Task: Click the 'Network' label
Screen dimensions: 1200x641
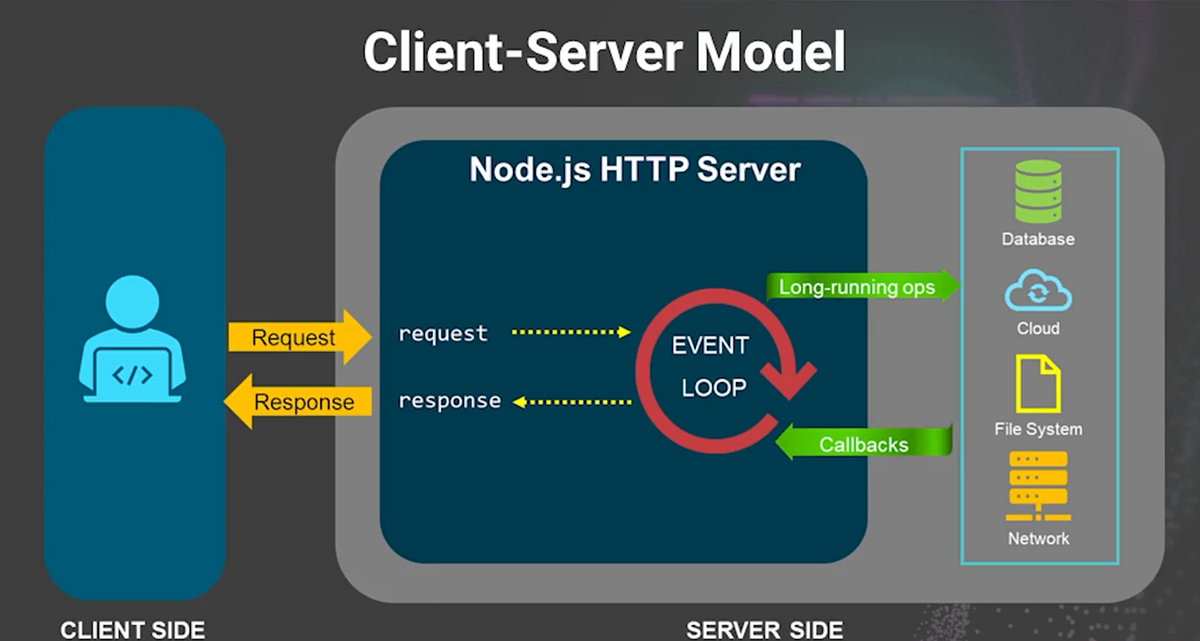Action: [1038, 538]
